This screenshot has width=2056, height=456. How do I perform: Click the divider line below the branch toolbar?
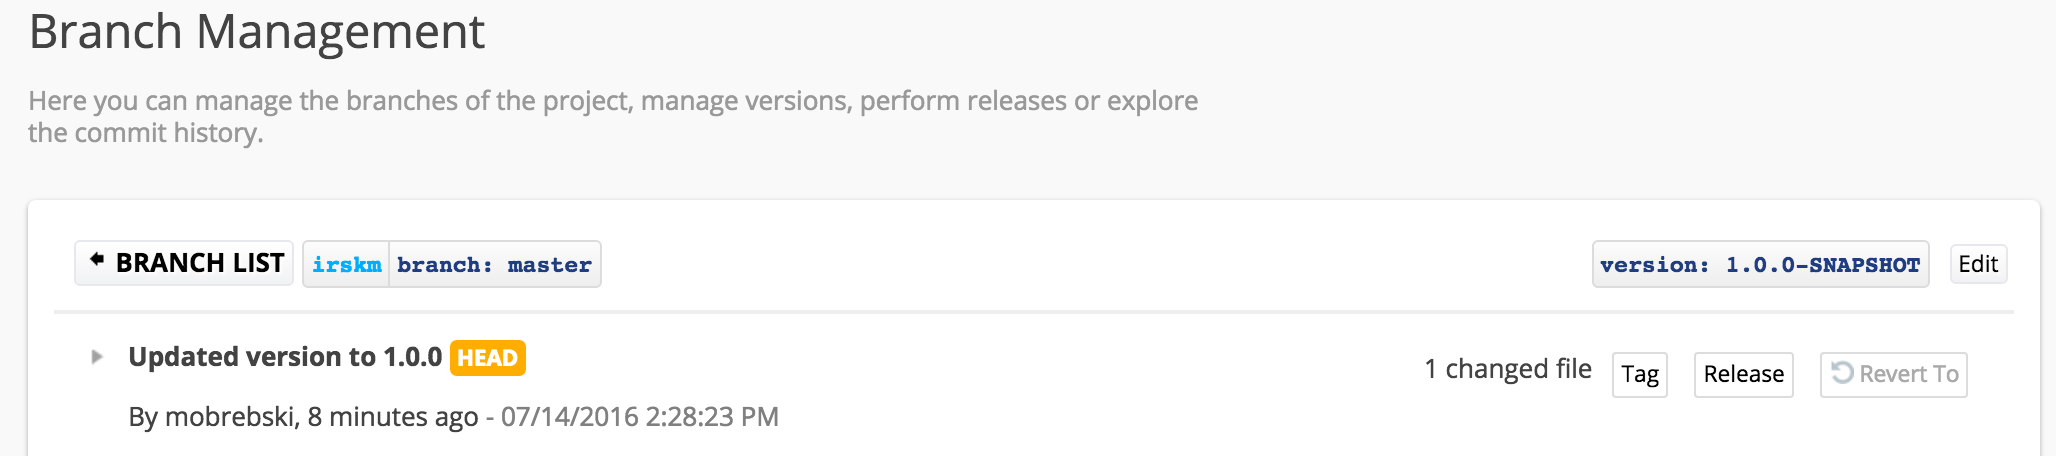(1034, 312)
